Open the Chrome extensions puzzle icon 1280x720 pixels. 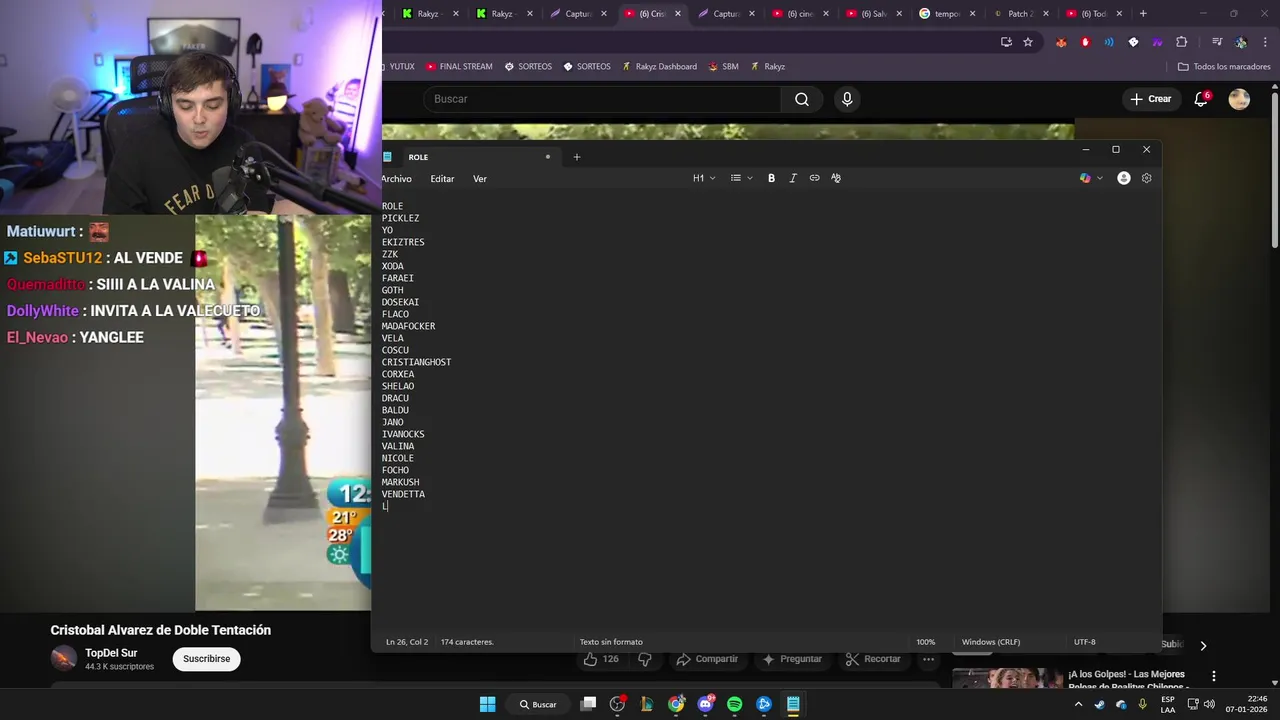1182,42
